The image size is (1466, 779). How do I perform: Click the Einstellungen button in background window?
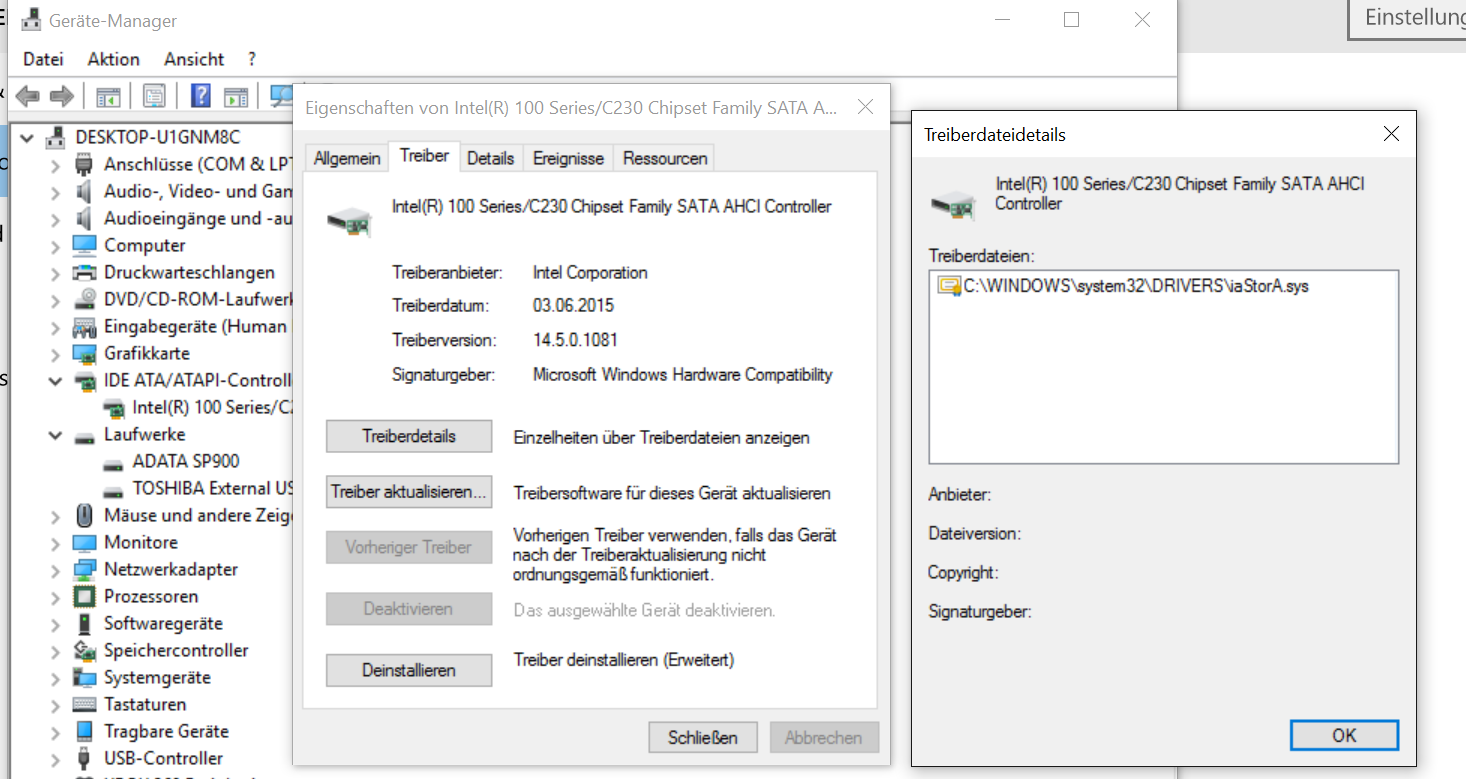coord(1409,19)
